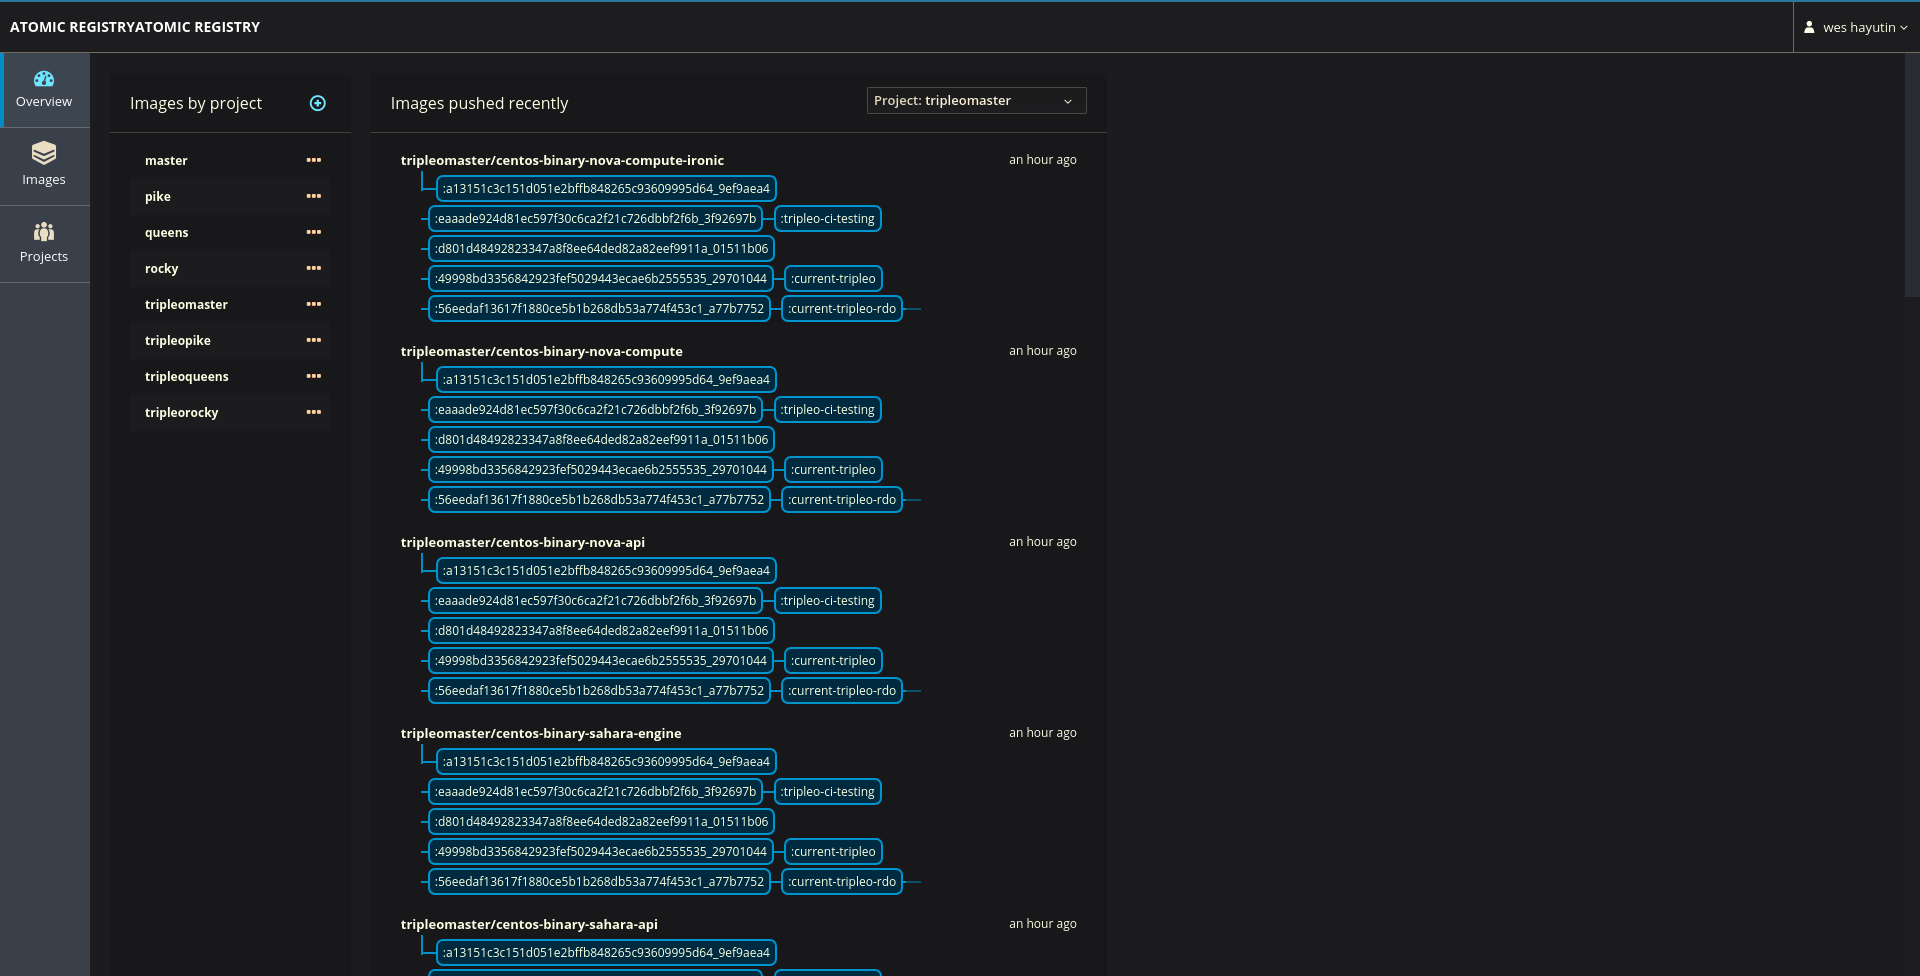Screen dimensions: 1920x976
Task: Click current-tripleo tag under nova-api
Action: pyautogui.click(x=833, y=660)
